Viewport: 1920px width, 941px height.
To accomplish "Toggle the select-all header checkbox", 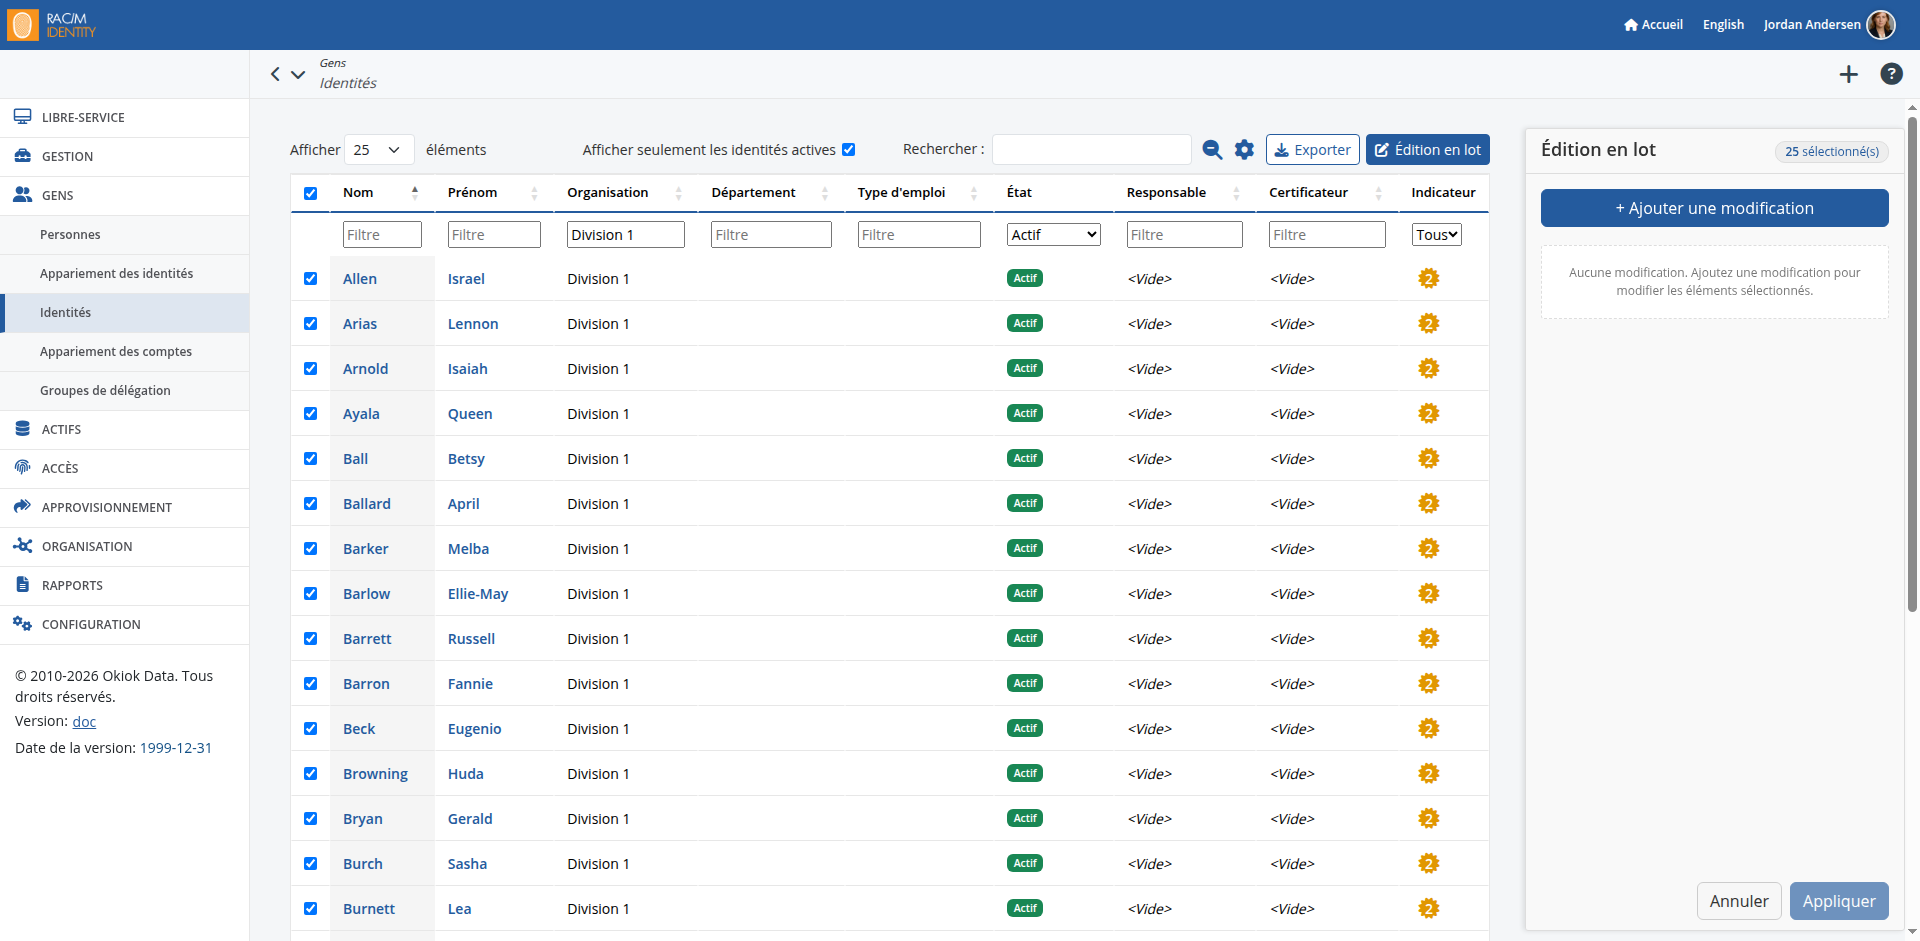I will tap(310, 193).
